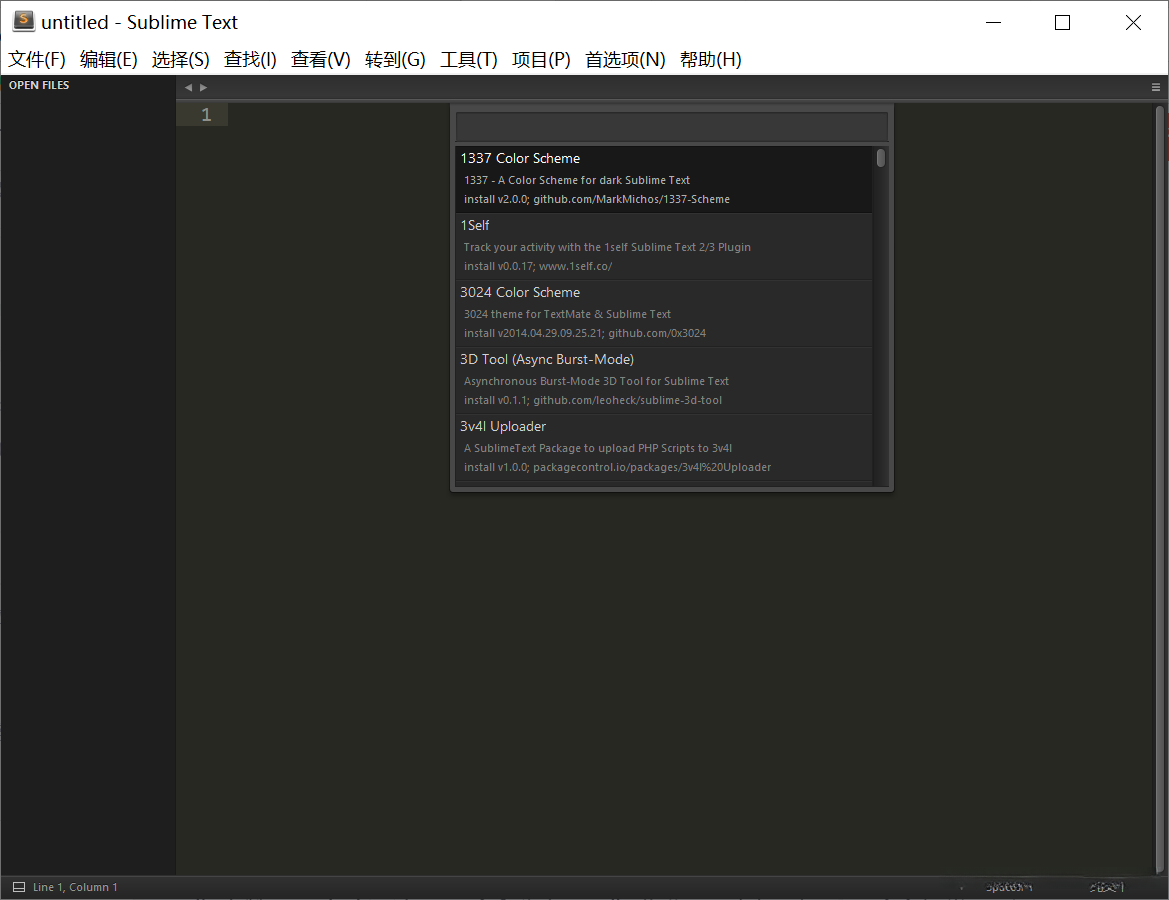This screenshot has height=900, width=1169.
Task: Click the Spaces indentation status item
Action: pyautogui.click(x=1009, y=887)
